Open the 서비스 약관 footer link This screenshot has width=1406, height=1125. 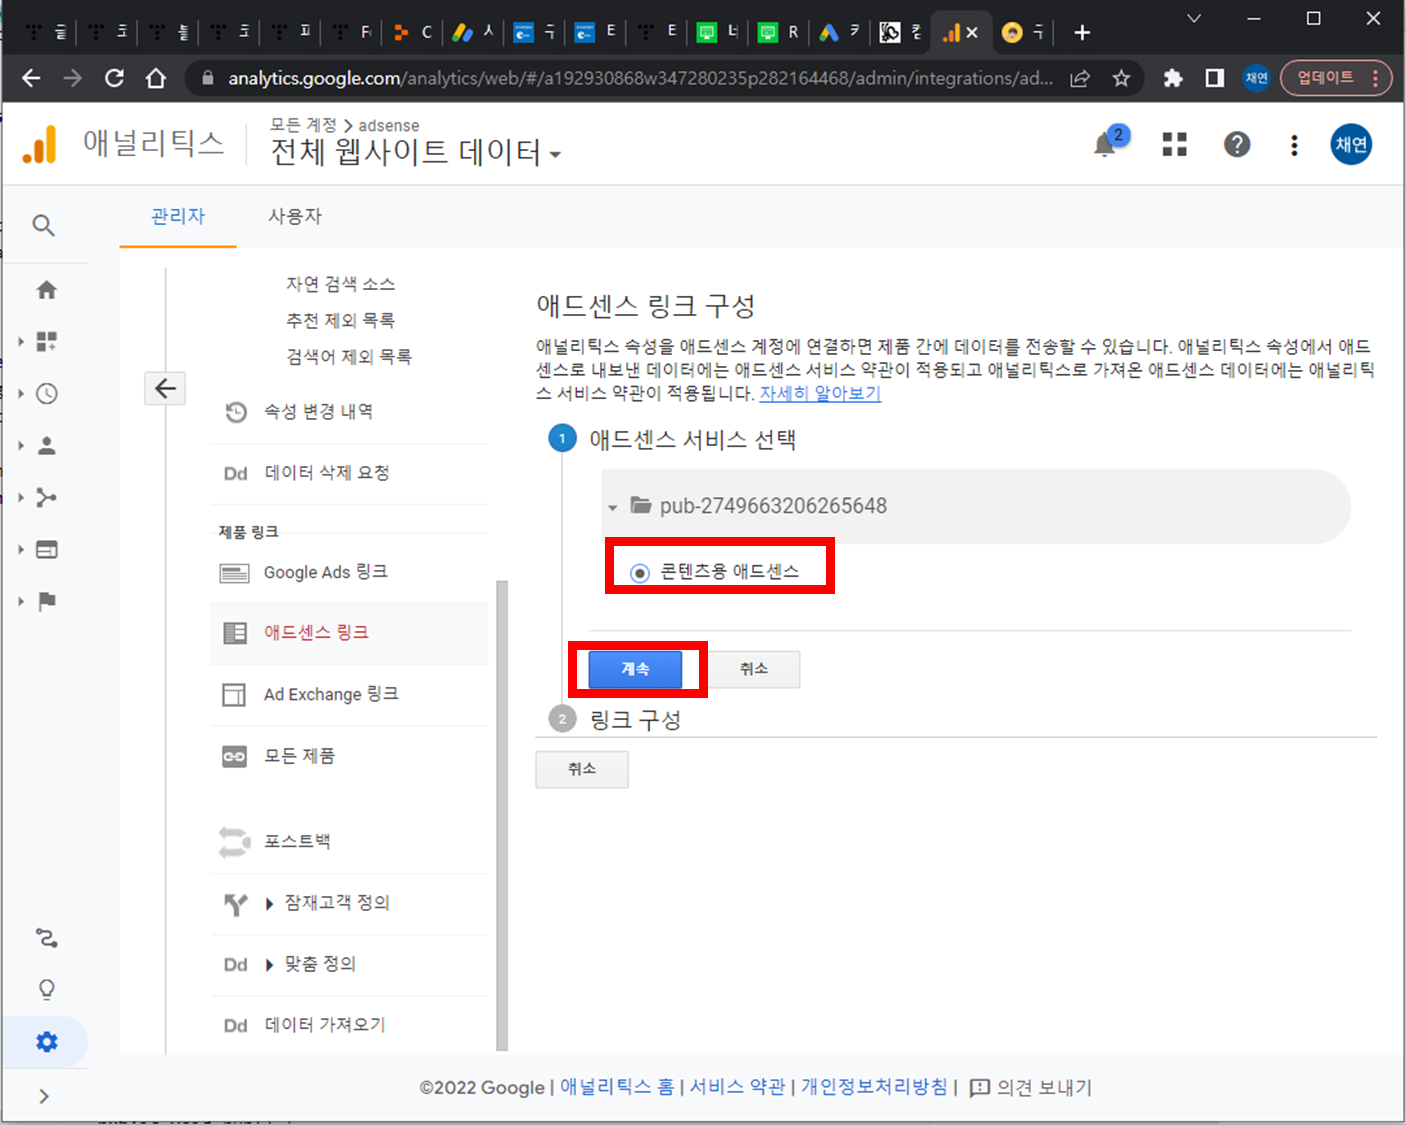738,1087
